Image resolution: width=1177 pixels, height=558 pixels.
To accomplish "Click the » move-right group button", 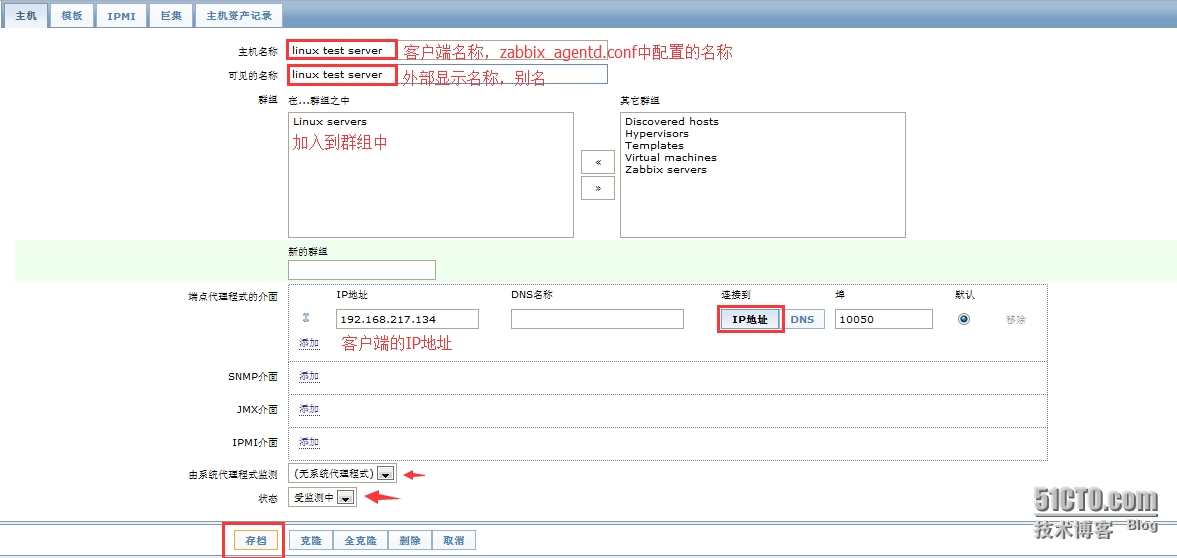I will pyautogui.click(x=598, y=189).
